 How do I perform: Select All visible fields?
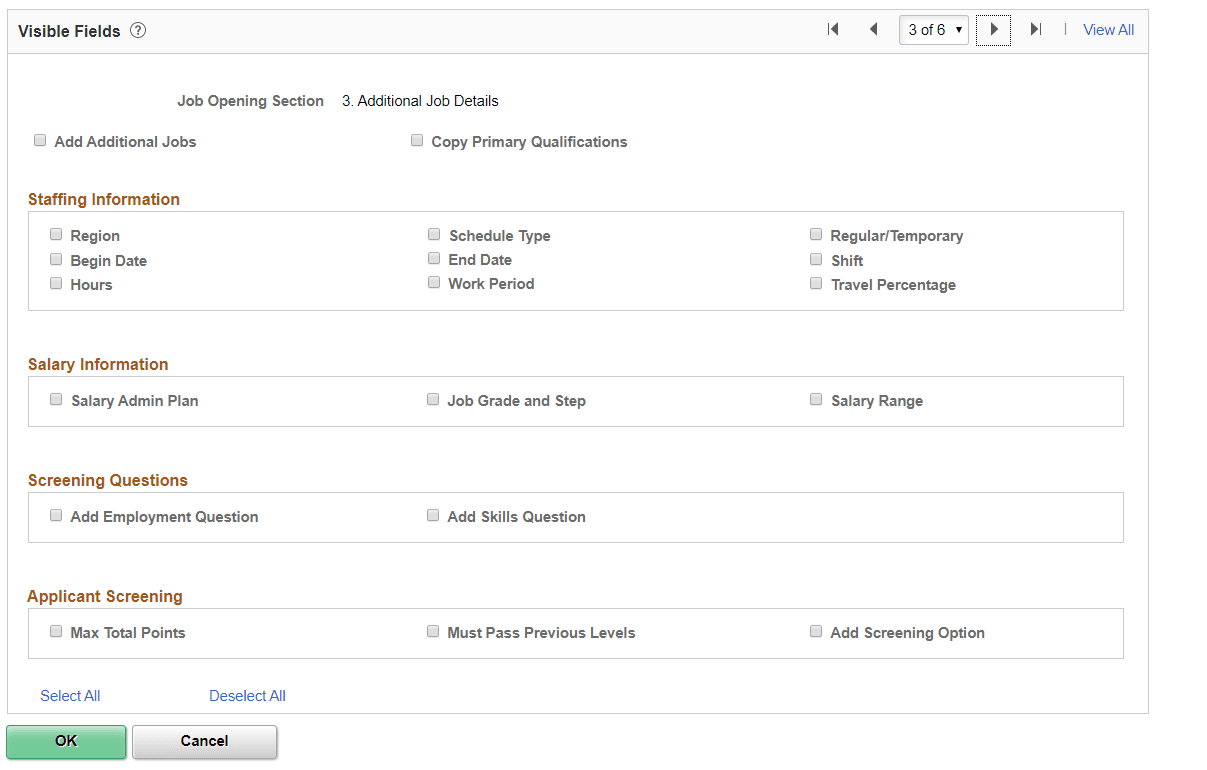[69, 695]
